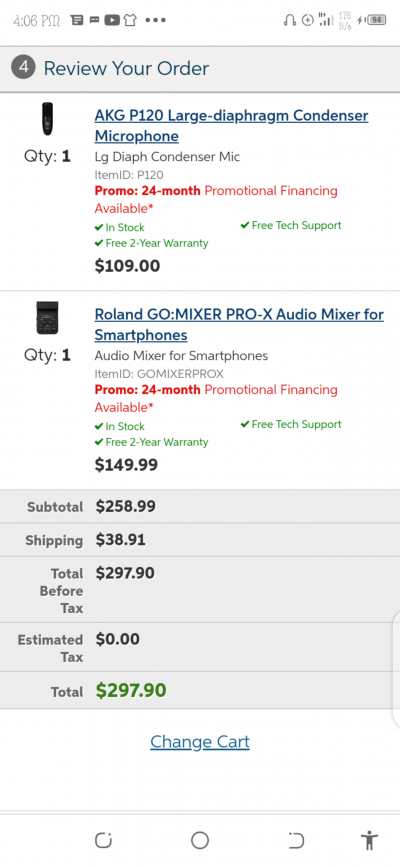400x867 pixels.
Task: Tap the battery indicator icon
Action: 376,20
